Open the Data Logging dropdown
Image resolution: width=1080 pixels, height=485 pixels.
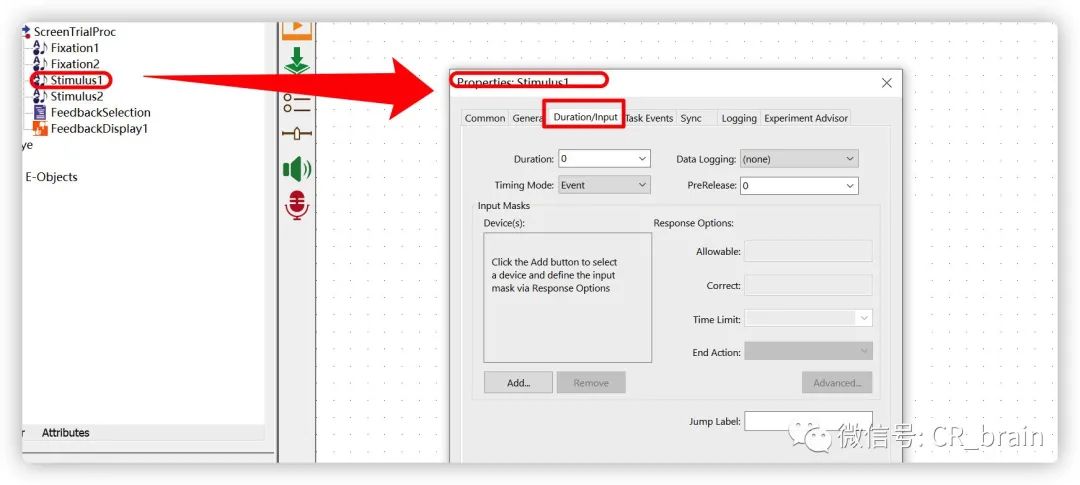click(x=799, y=158)
